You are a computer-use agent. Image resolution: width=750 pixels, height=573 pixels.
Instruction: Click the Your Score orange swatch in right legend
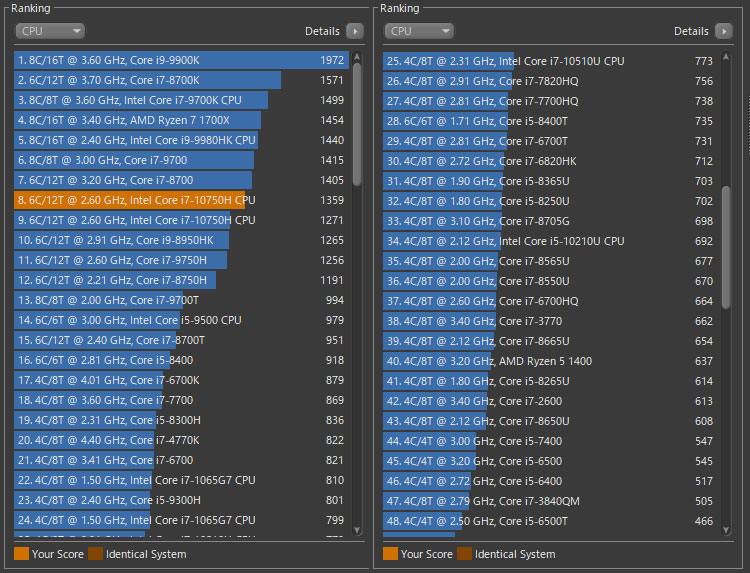point(390,554)
